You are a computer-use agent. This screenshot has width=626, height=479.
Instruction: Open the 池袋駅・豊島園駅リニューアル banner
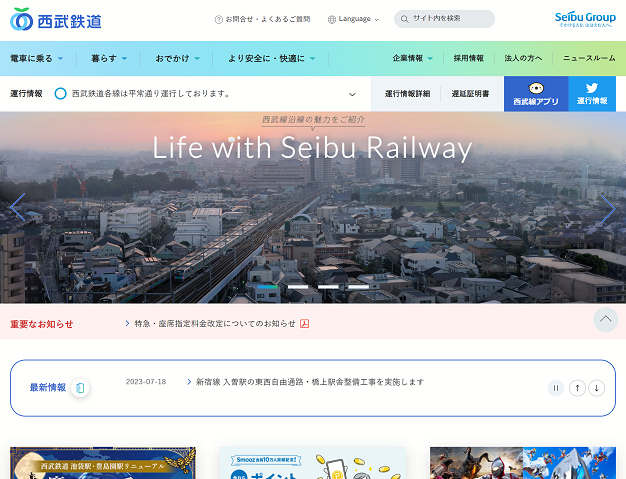click(x=103, y=463)
